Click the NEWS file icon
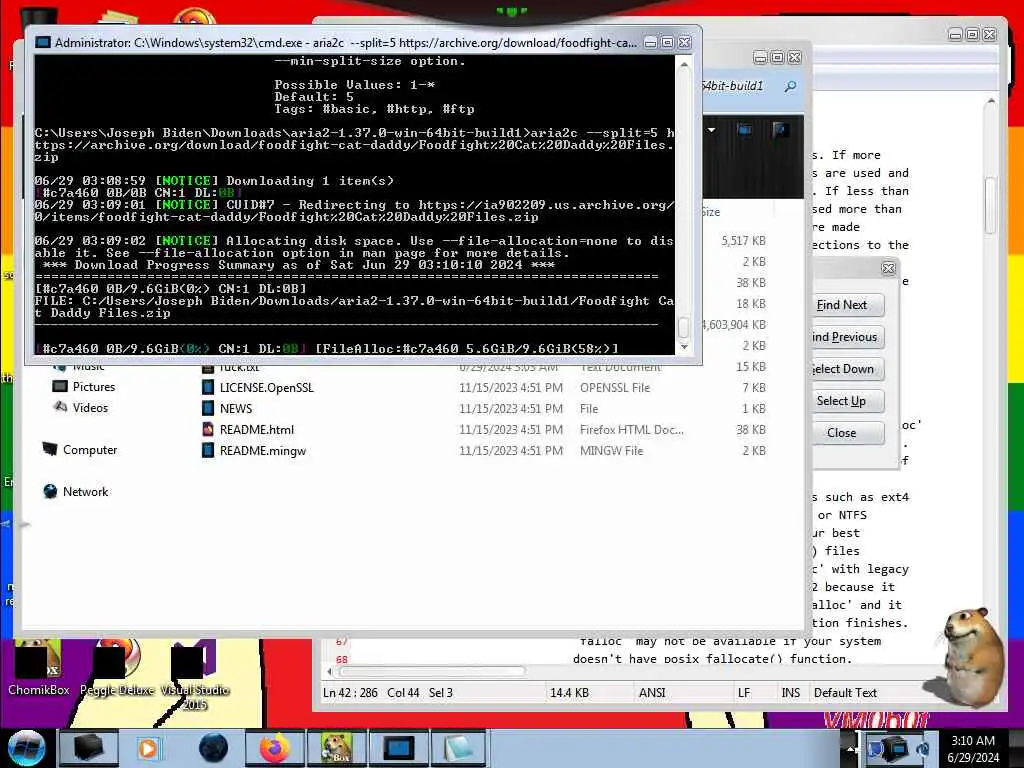This screenshot has width=1024, height=768. [208, 409]
